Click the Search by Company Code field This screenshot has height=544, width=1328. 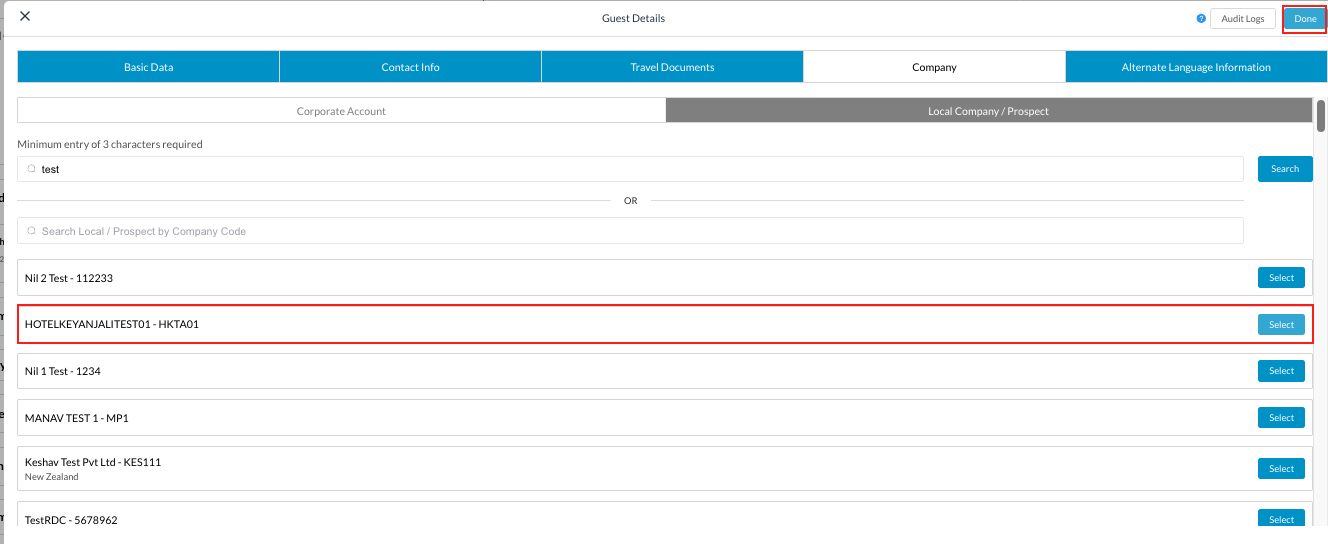tap(630, 231)
